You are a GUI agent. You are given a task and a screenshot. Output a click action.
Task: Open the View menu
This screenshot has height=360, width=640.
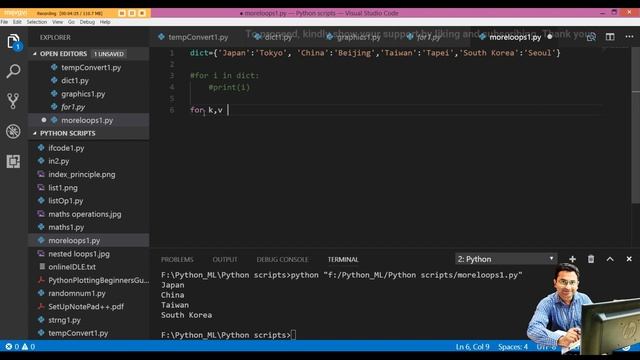[x=58, y=22]
